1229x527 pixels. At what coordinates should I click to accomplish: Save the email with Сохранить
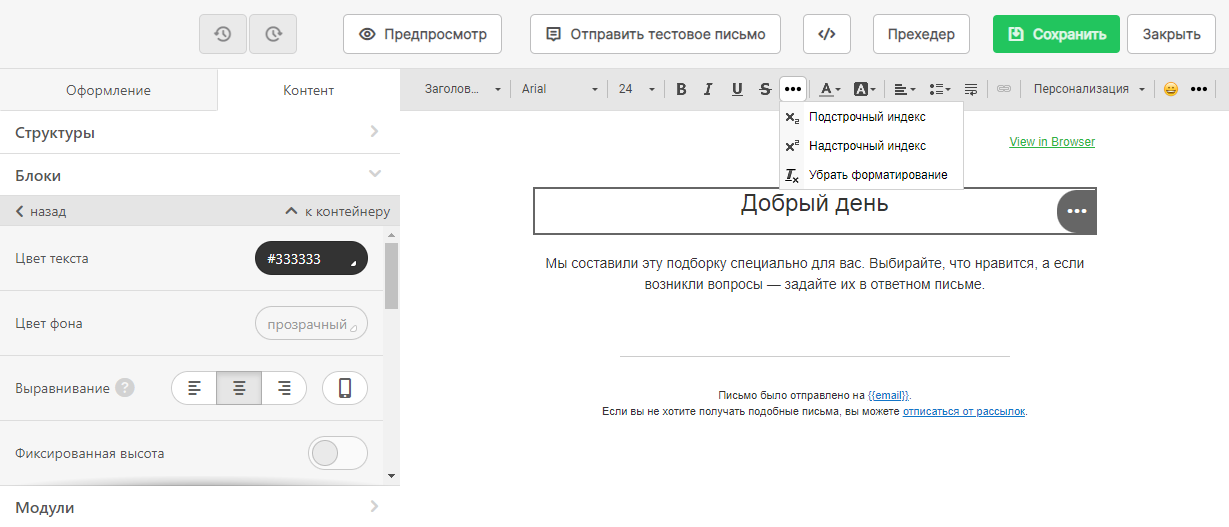click(1056, 34)
